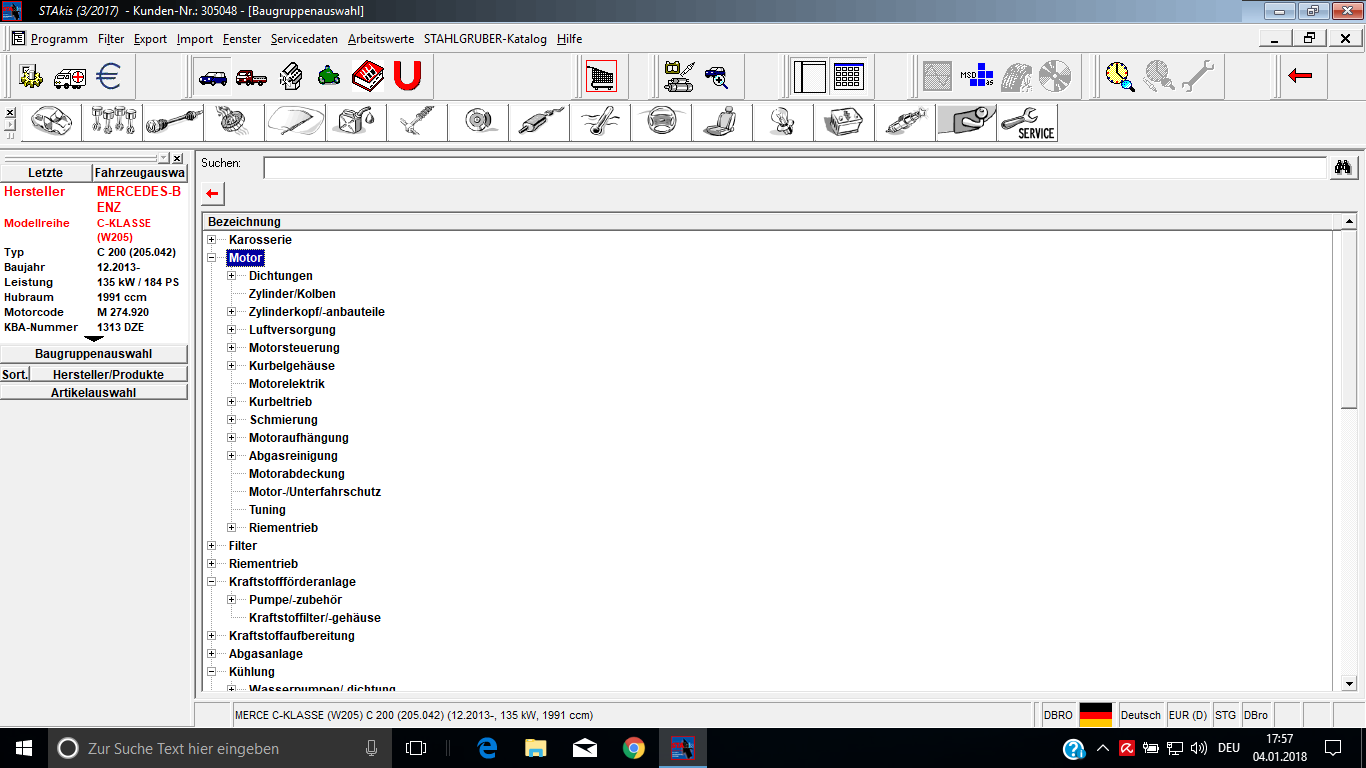Click the red back arrow below search

[x=212, y=193]
